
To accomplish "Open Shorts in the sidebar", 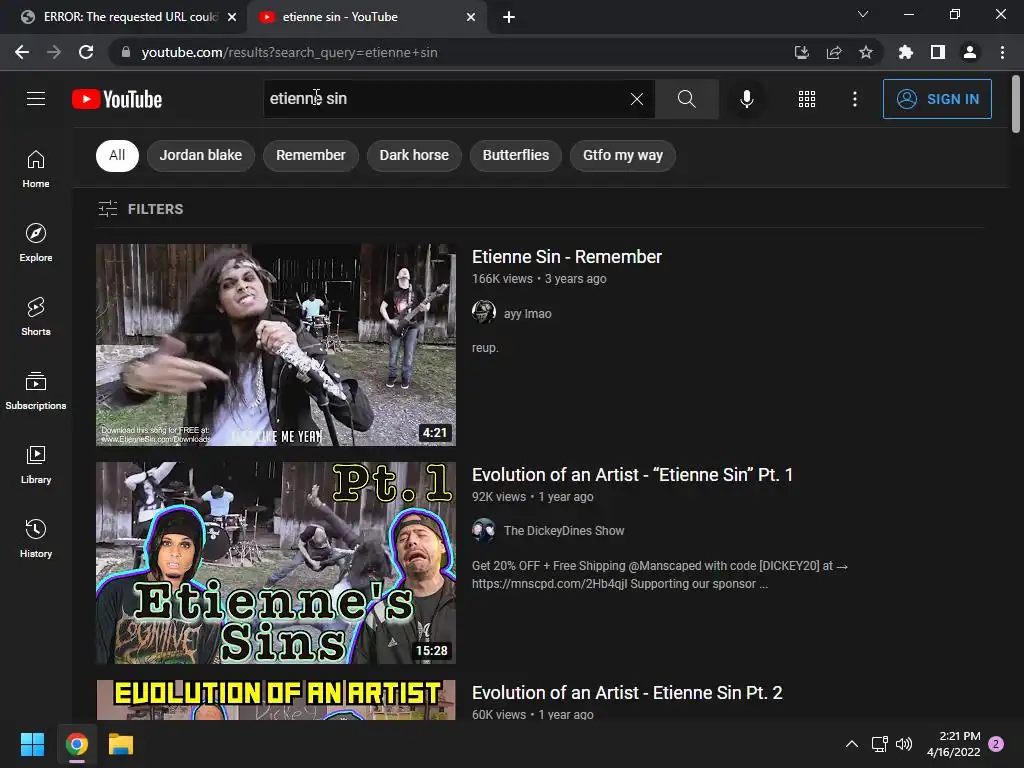I will click(36, 317).
